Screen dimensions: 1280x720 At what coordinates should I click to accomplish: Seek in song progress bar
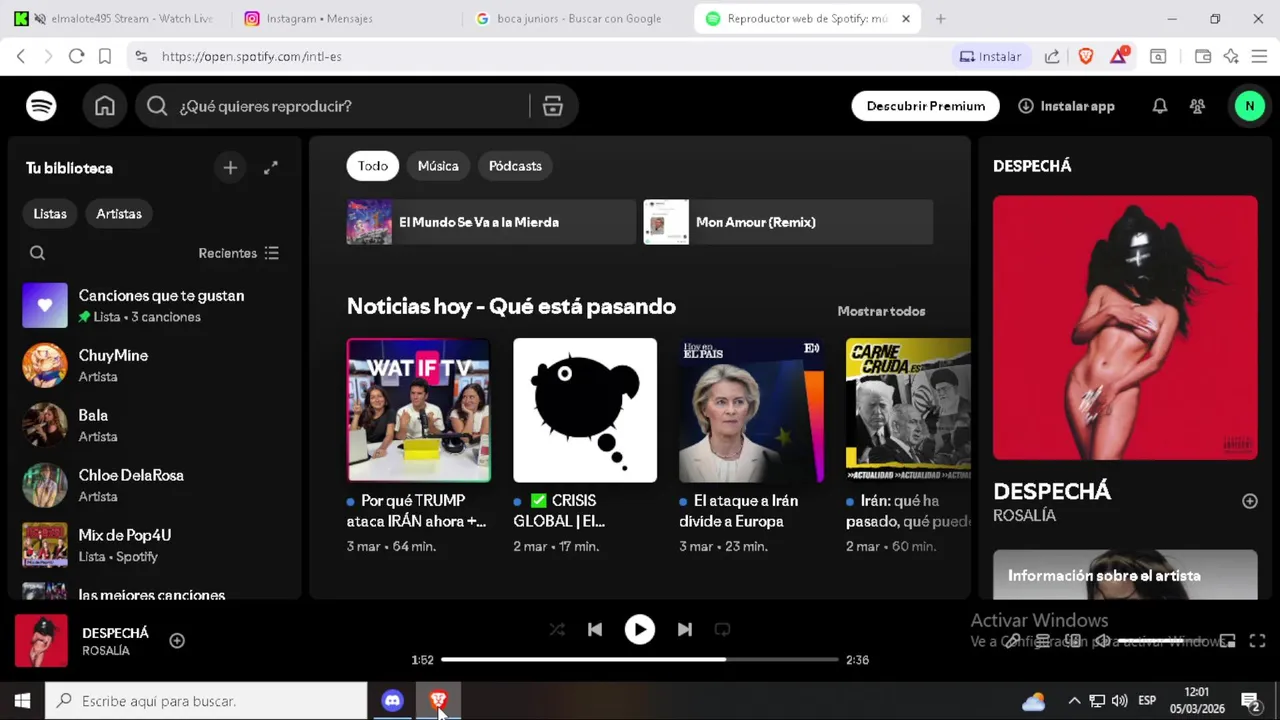click(640, 660)
